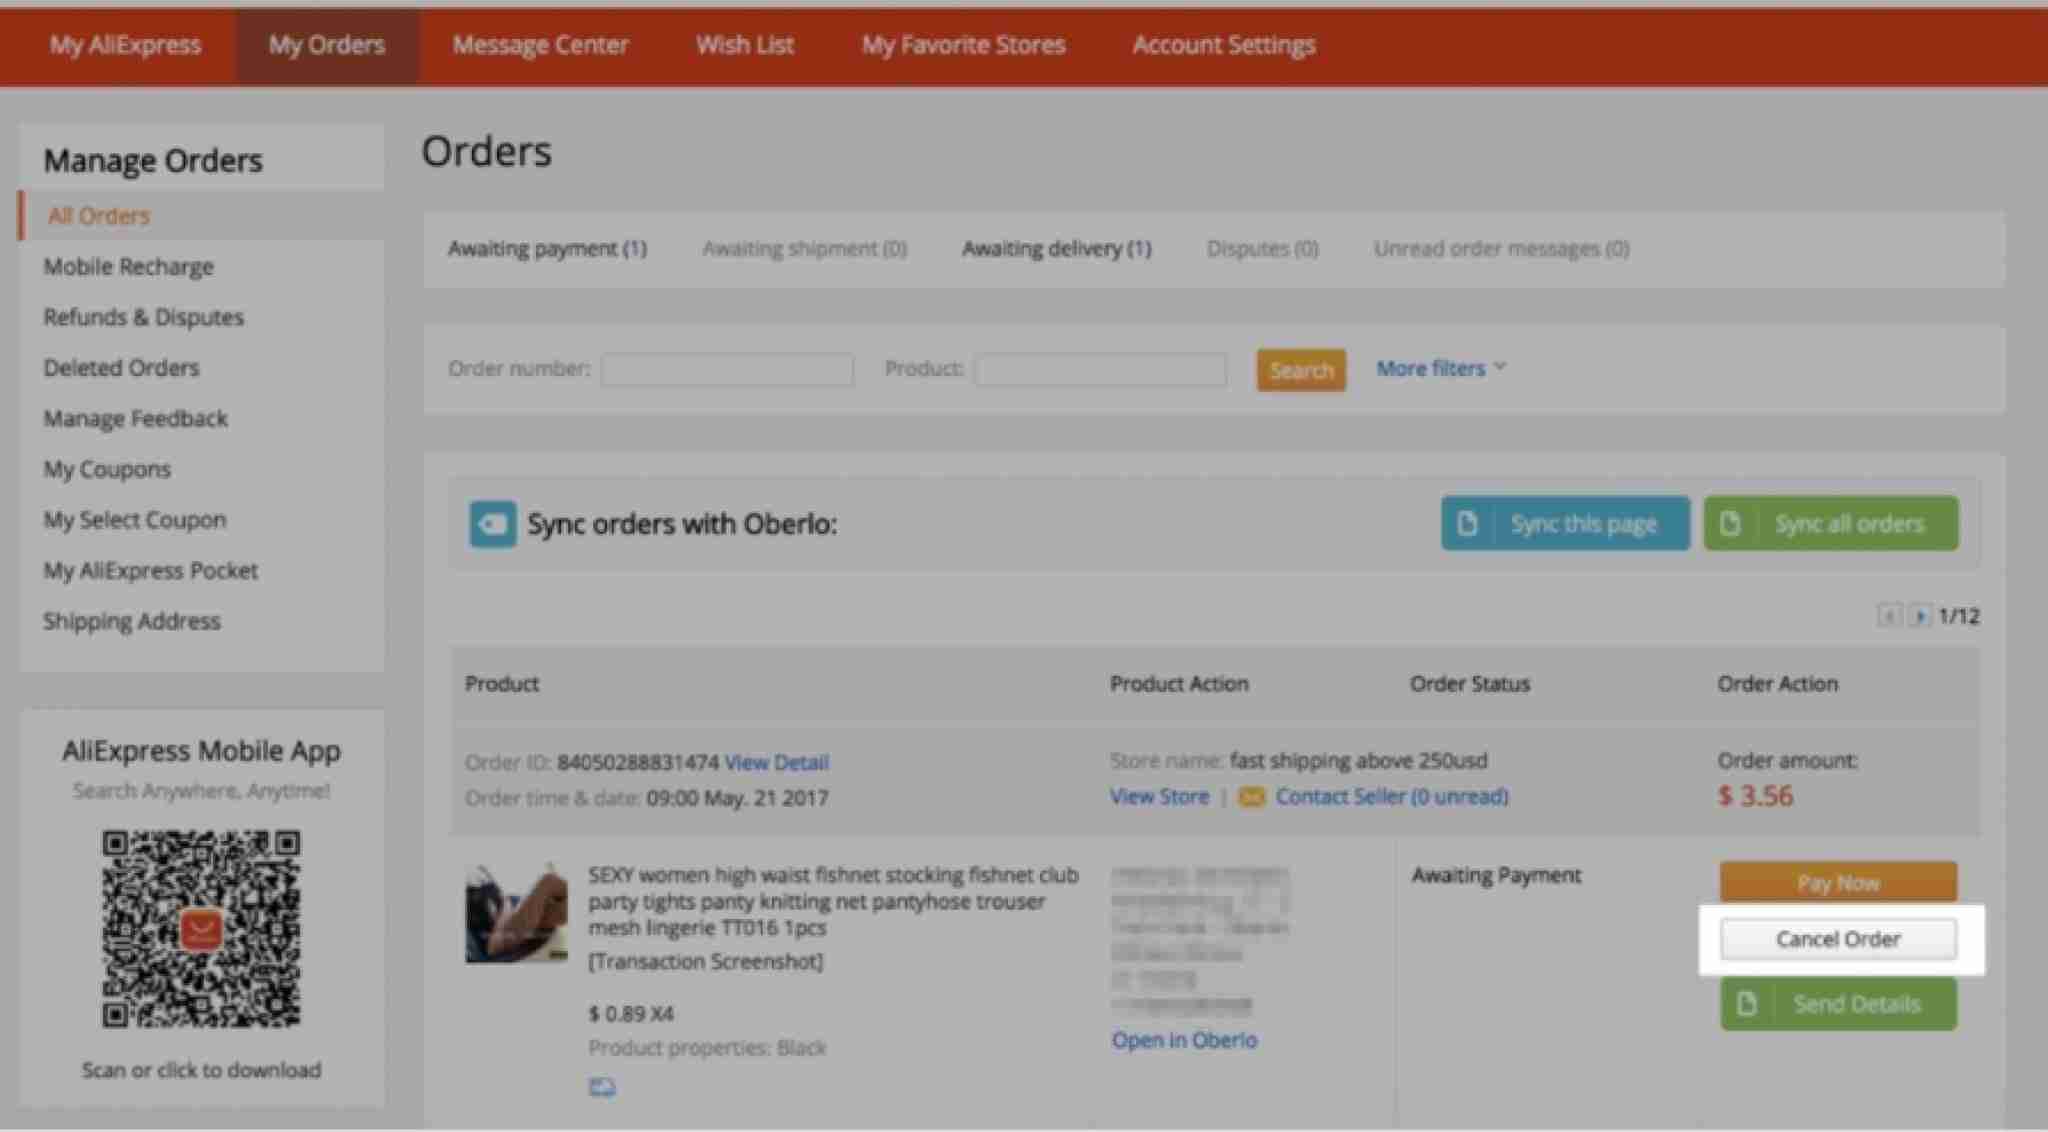The image size is (2048, 1132).
Task: Open the Message Center
Action: coord(541,44)
